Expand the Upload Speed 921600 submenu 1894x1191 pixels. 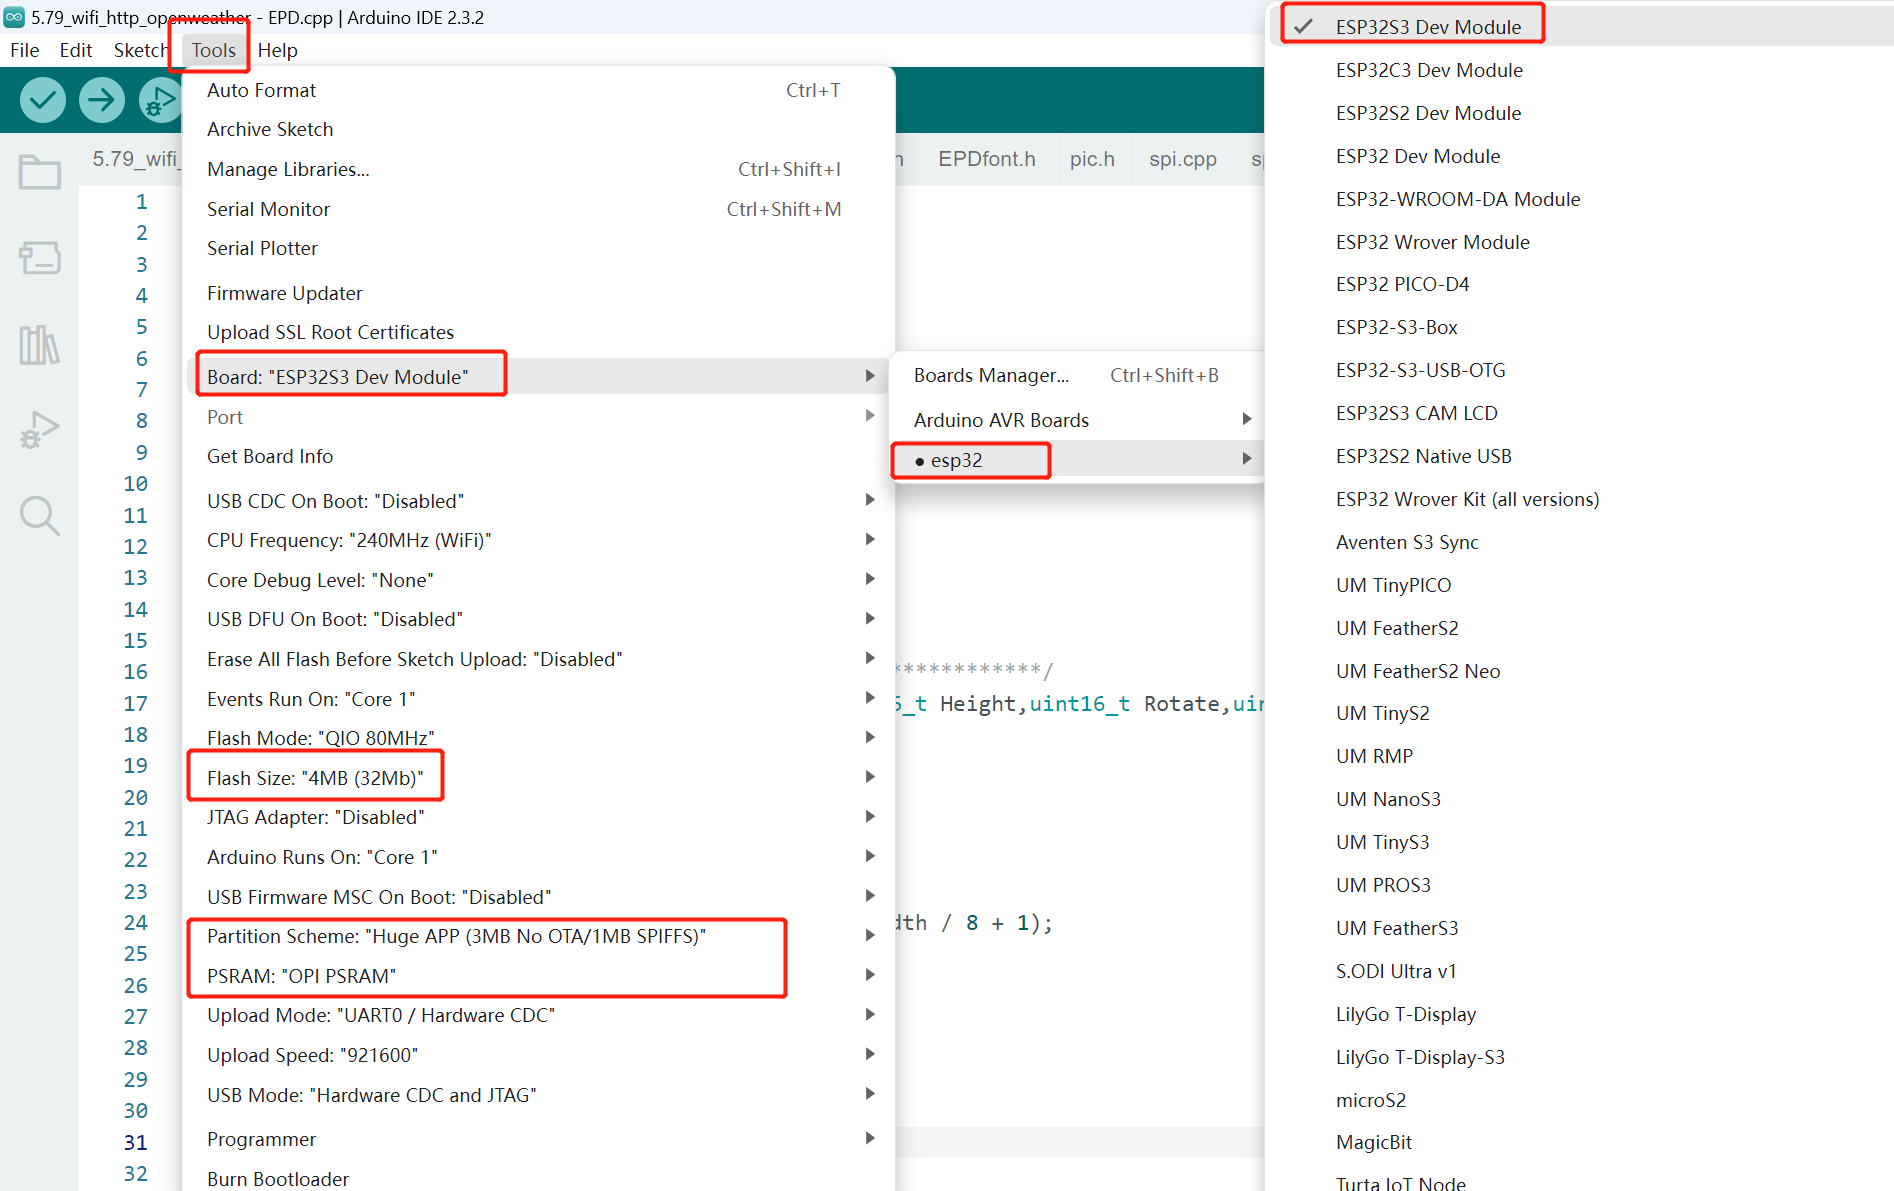click(x=538, y=1055)
